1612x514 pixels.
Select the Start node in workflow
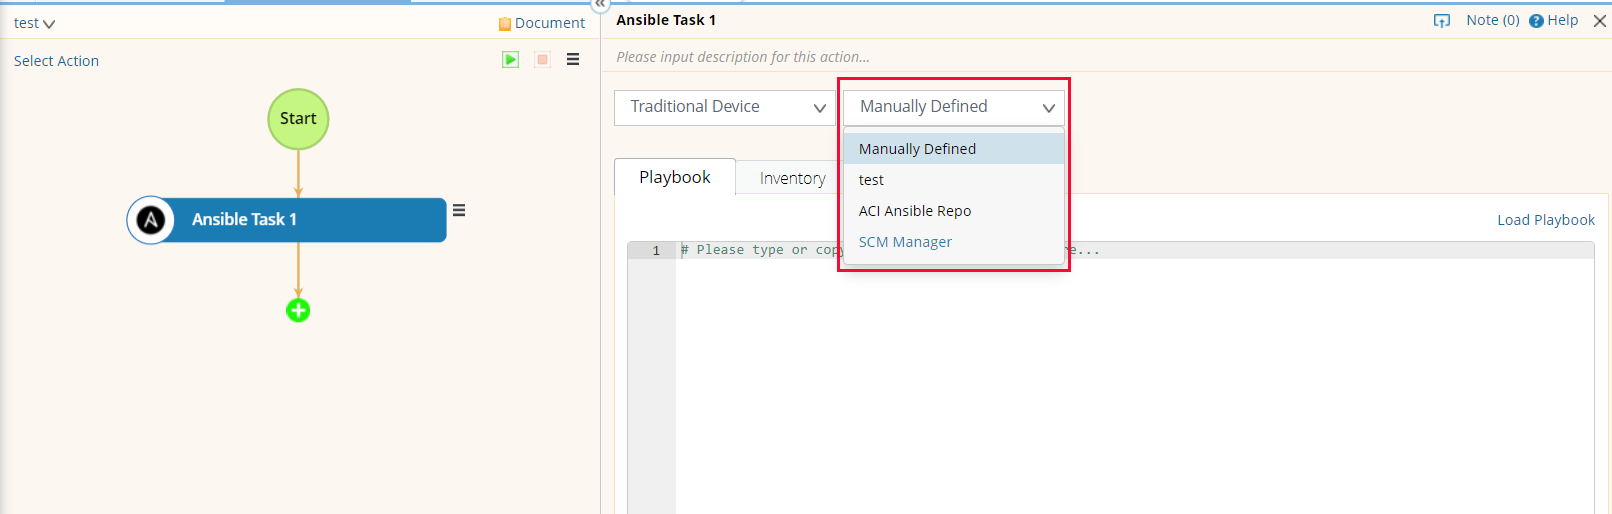tap(298, 119)
